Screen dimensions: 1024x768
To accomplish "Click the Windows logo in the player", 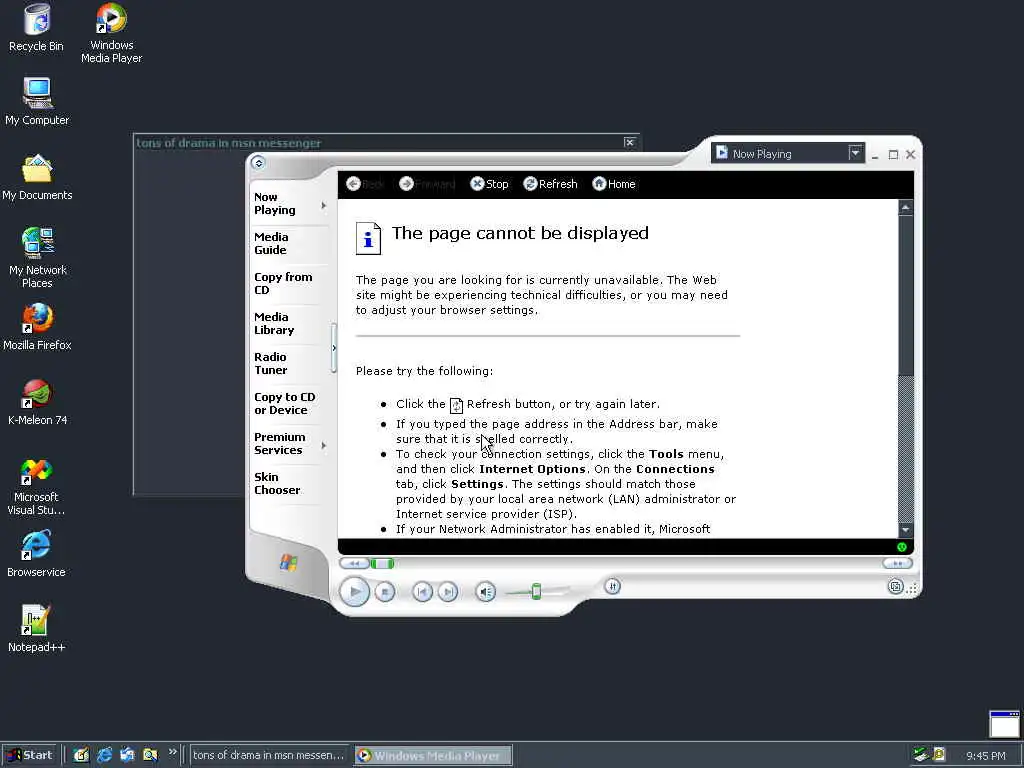I will click(289, 562).
